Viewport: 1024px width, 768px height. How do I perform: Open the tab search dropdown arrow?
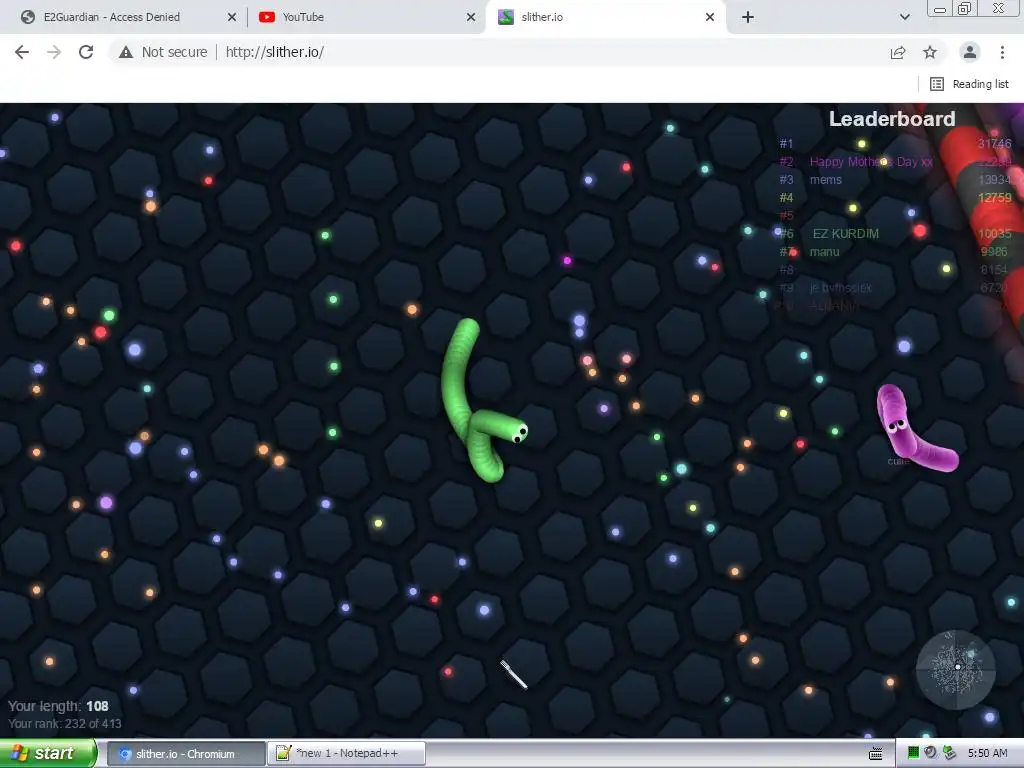904,17
